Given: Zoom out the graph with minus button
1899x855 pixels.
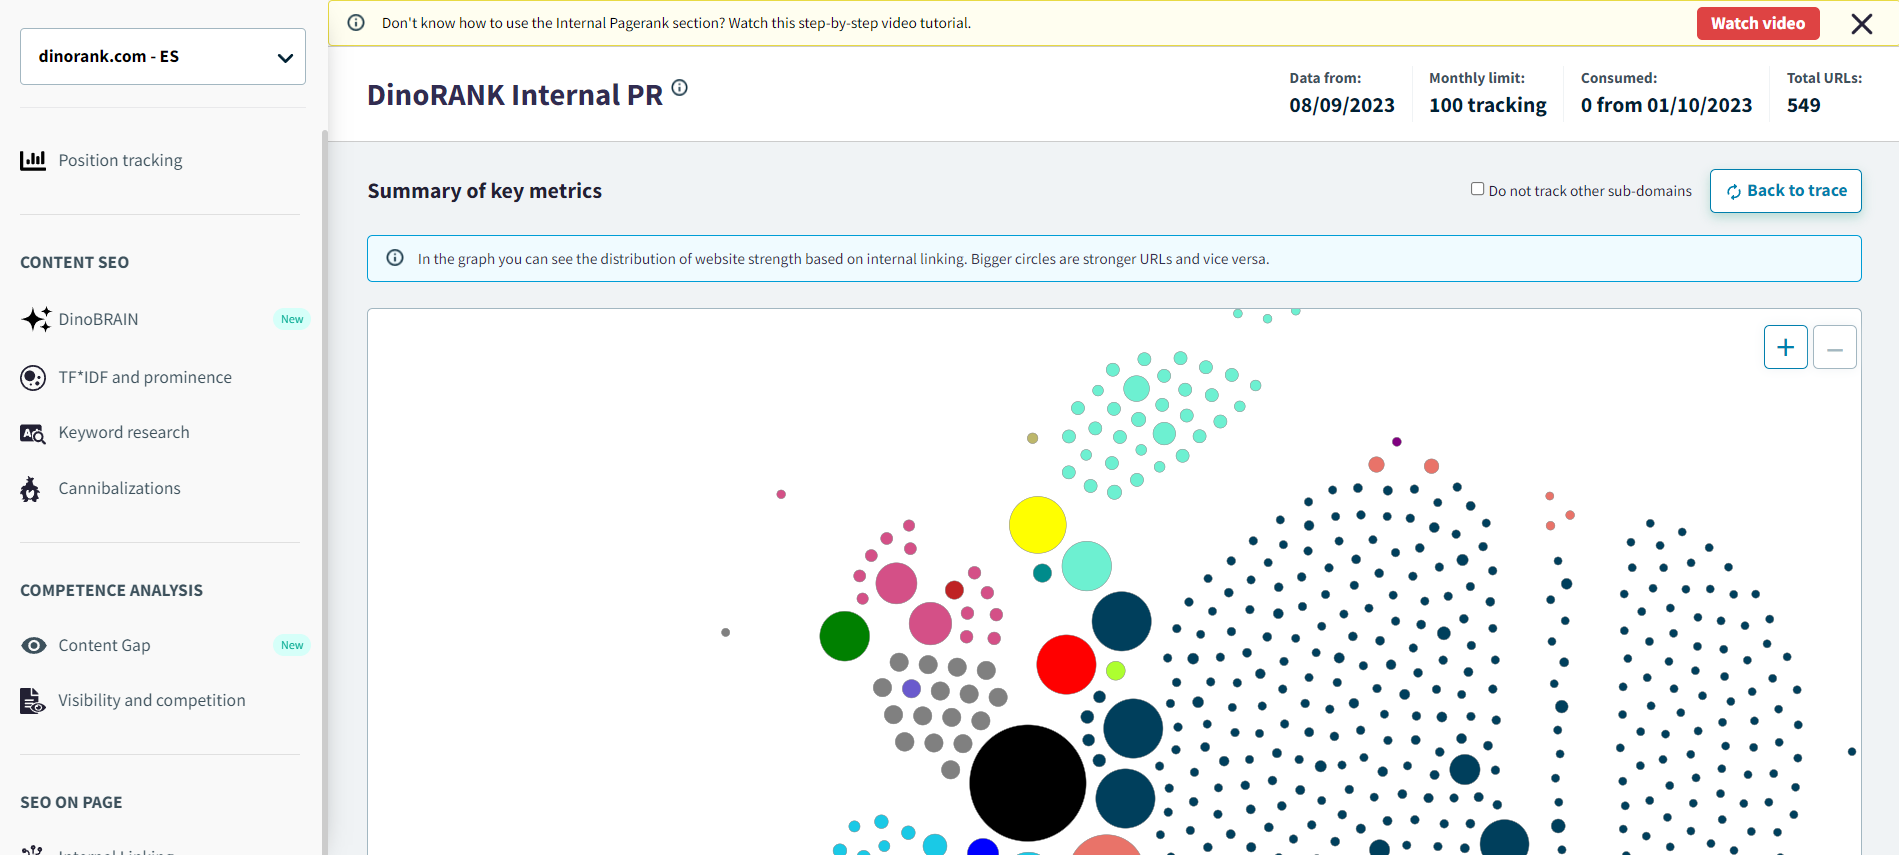Looking at the screenshot, I should [x=1835, y=348].
